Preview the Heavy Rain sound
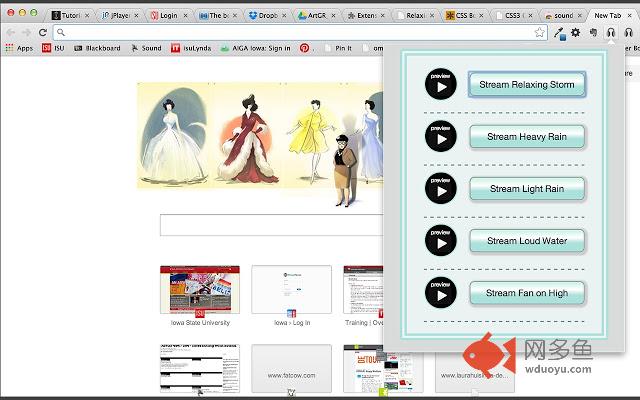Viewport: 640px width, 400px height. [441, 136]
